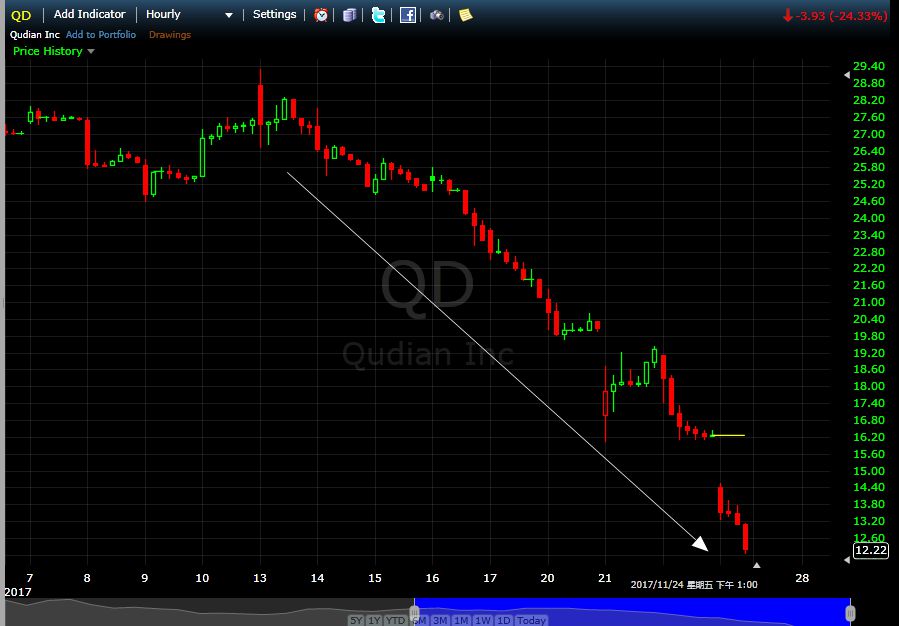Click the QD ticker symbol
The width and height of the screenshot is (899, 626).
21,15
